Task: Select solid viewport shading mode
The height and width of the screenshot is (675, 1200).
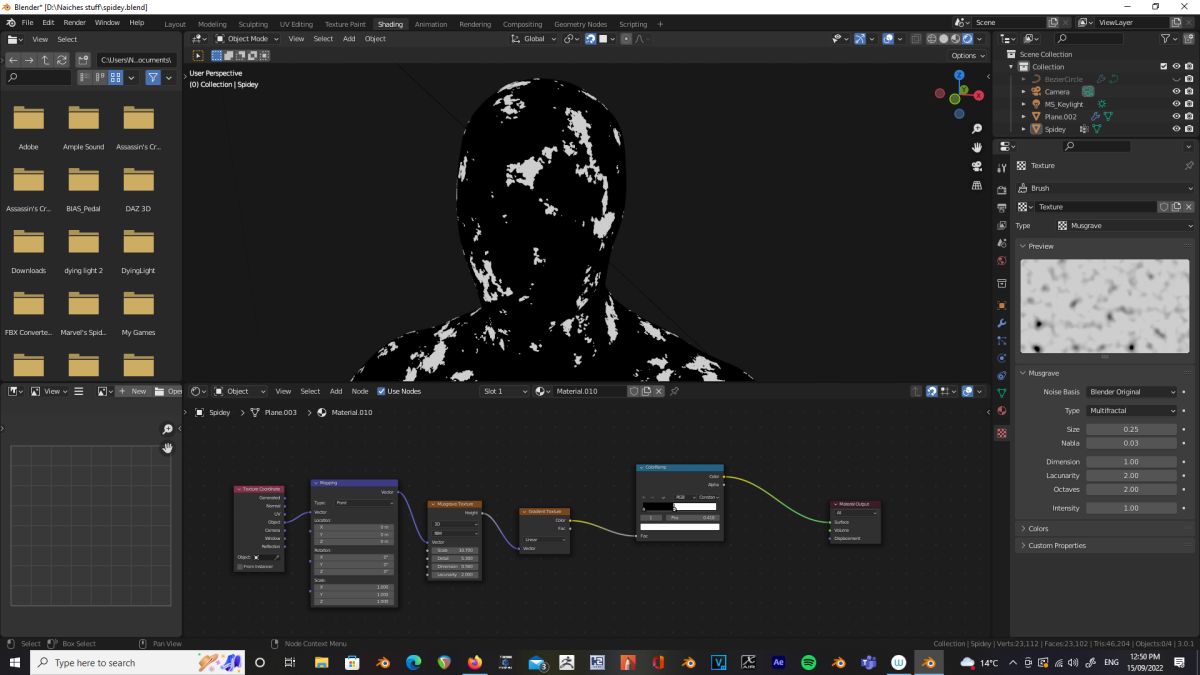Action: click(943, 39)
